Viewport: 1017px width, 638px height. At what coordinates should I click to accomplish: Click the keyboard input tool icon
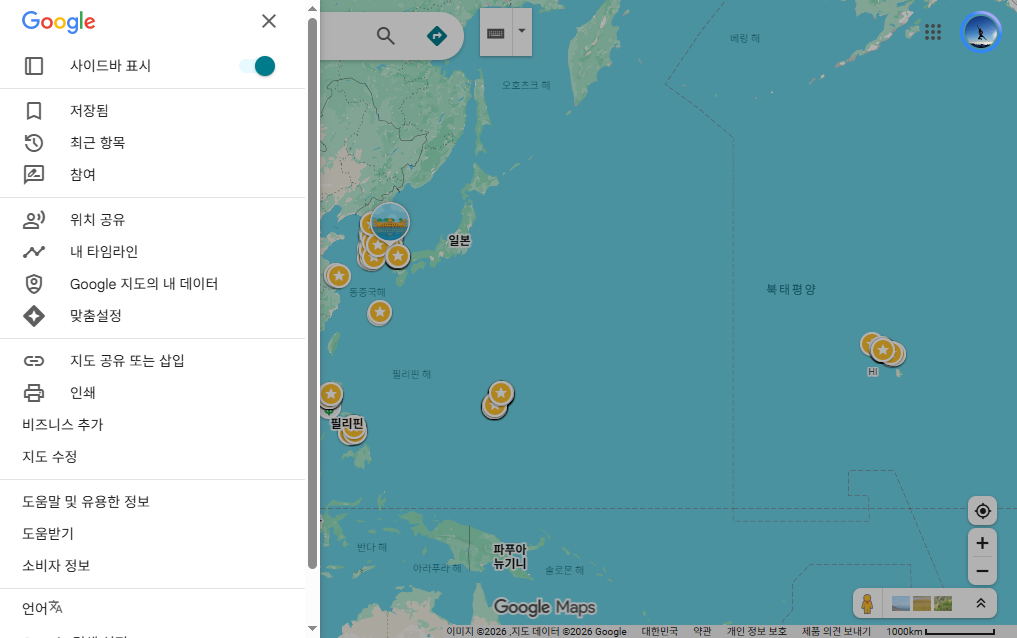496,33
